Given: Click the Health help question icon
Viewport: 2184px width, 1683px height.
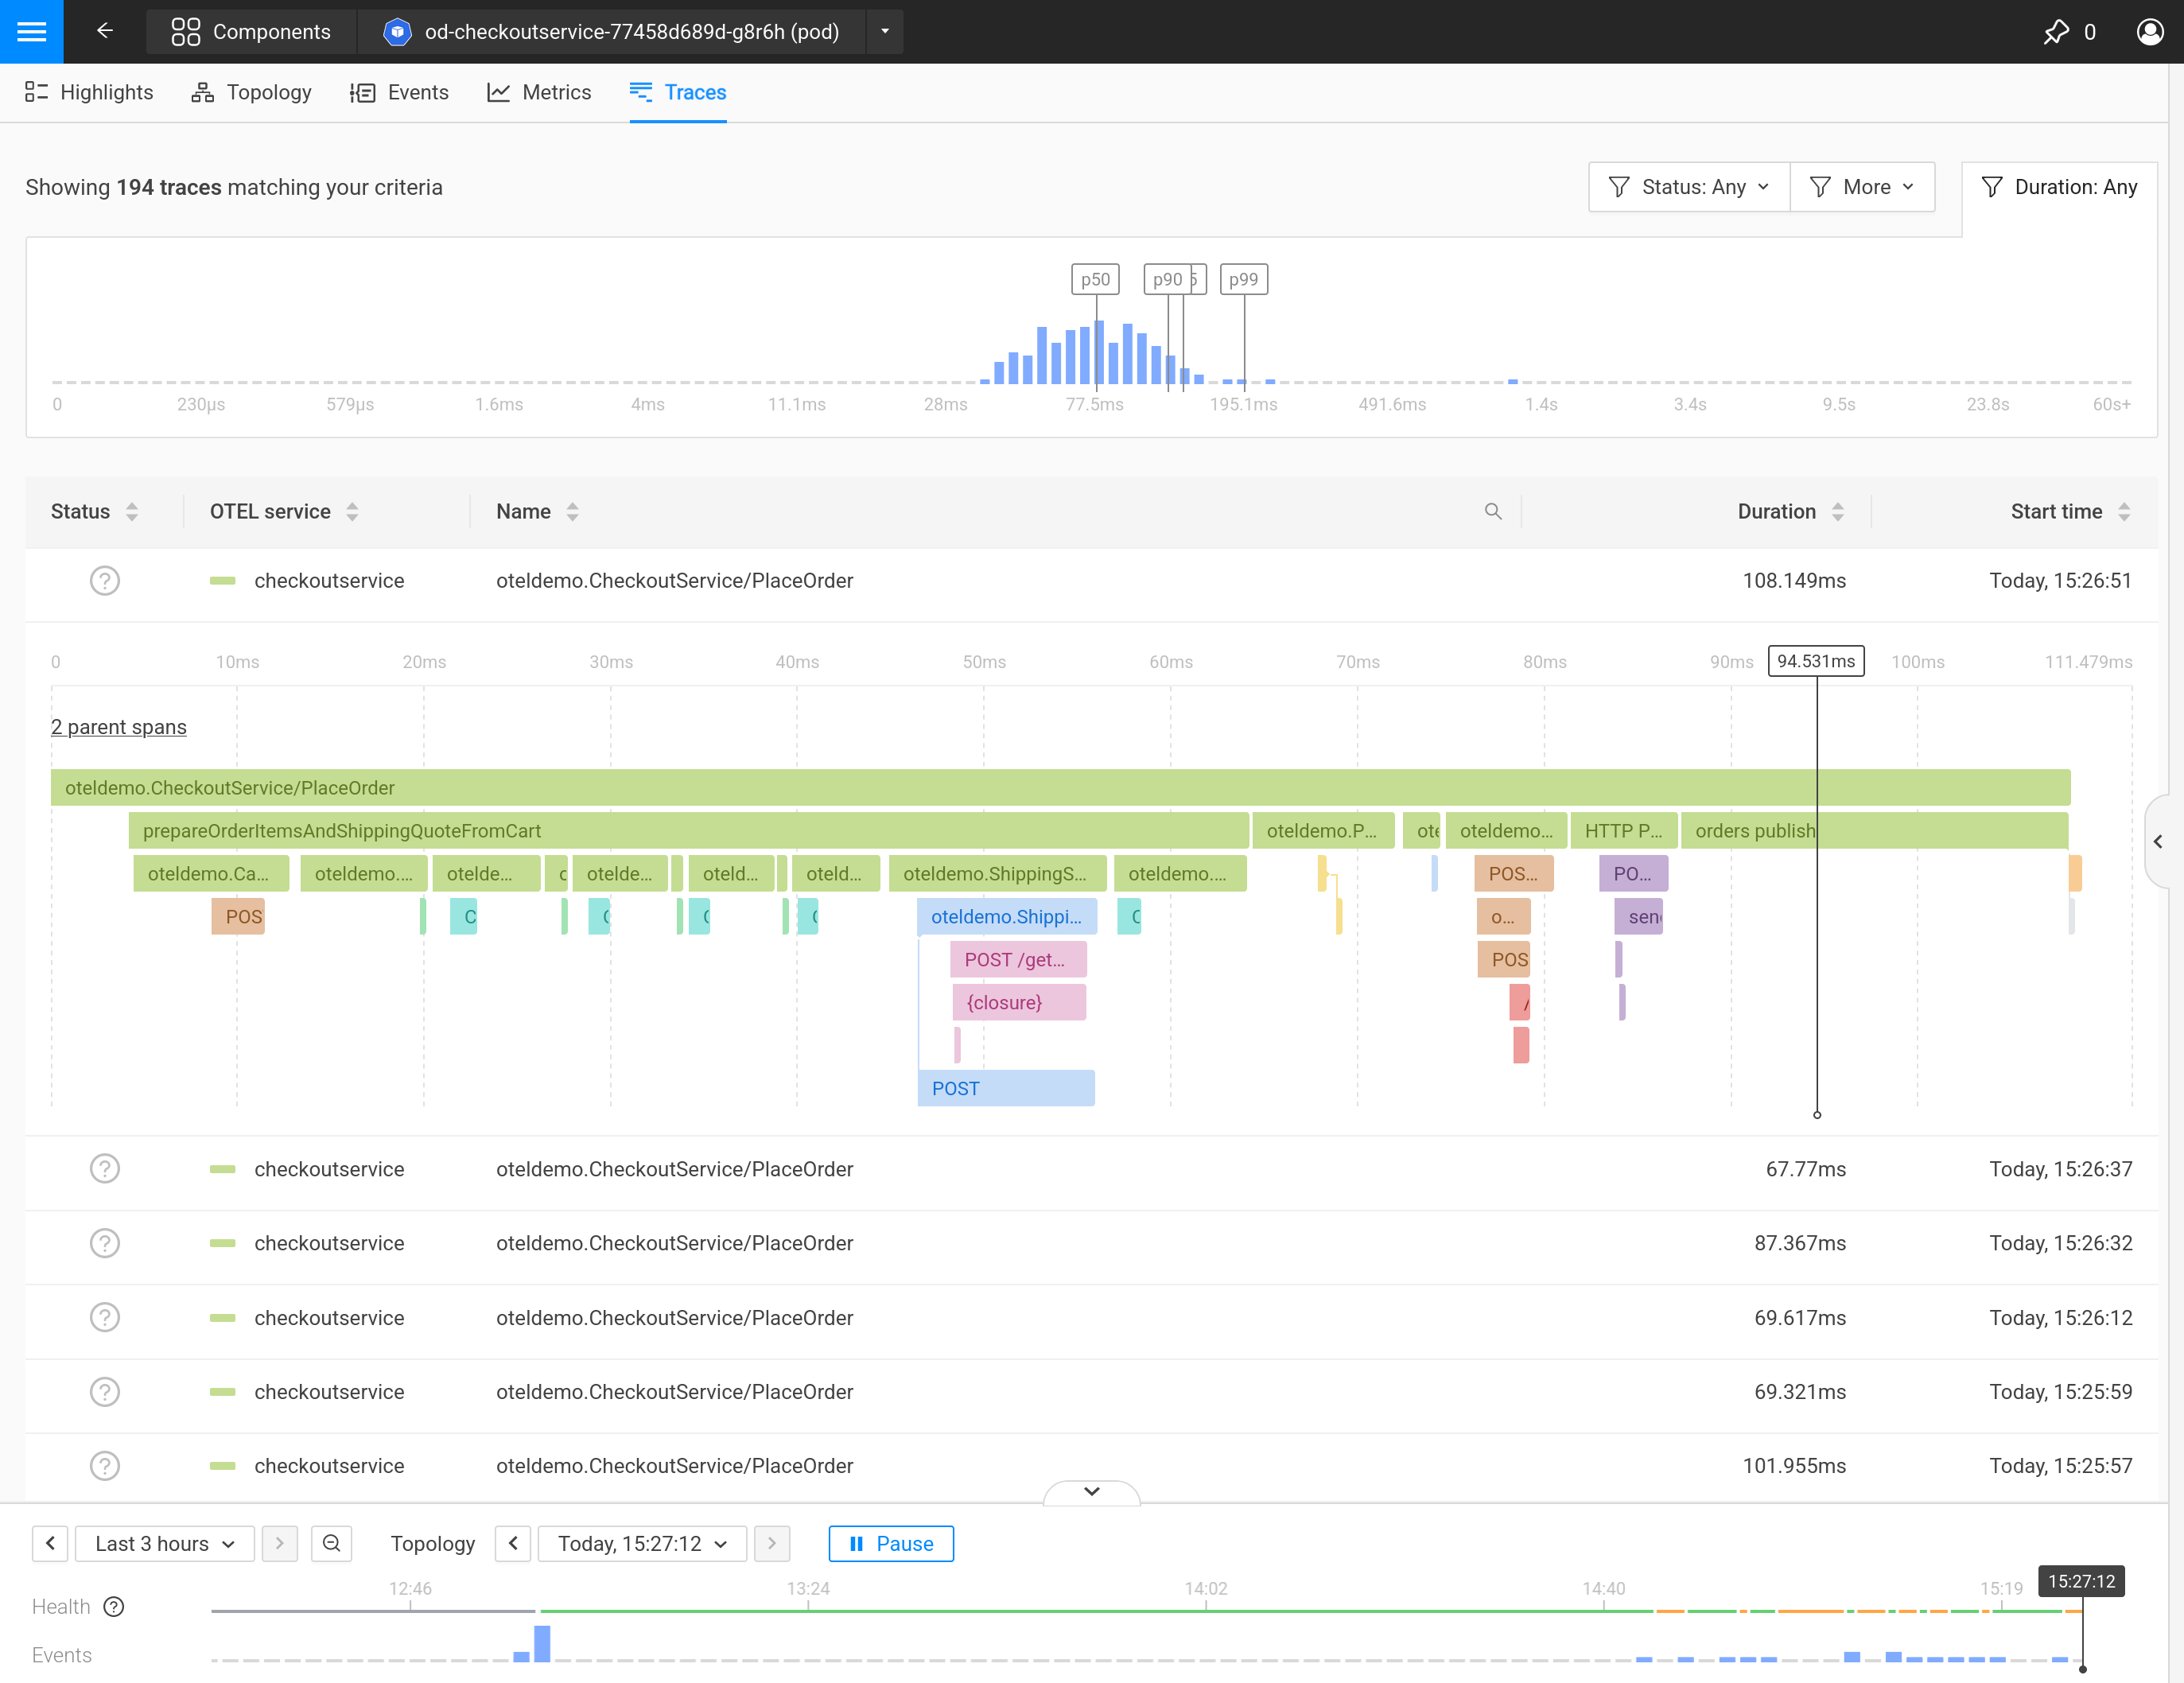Looking at the screenshot, I should click(x=114, y=1606).
